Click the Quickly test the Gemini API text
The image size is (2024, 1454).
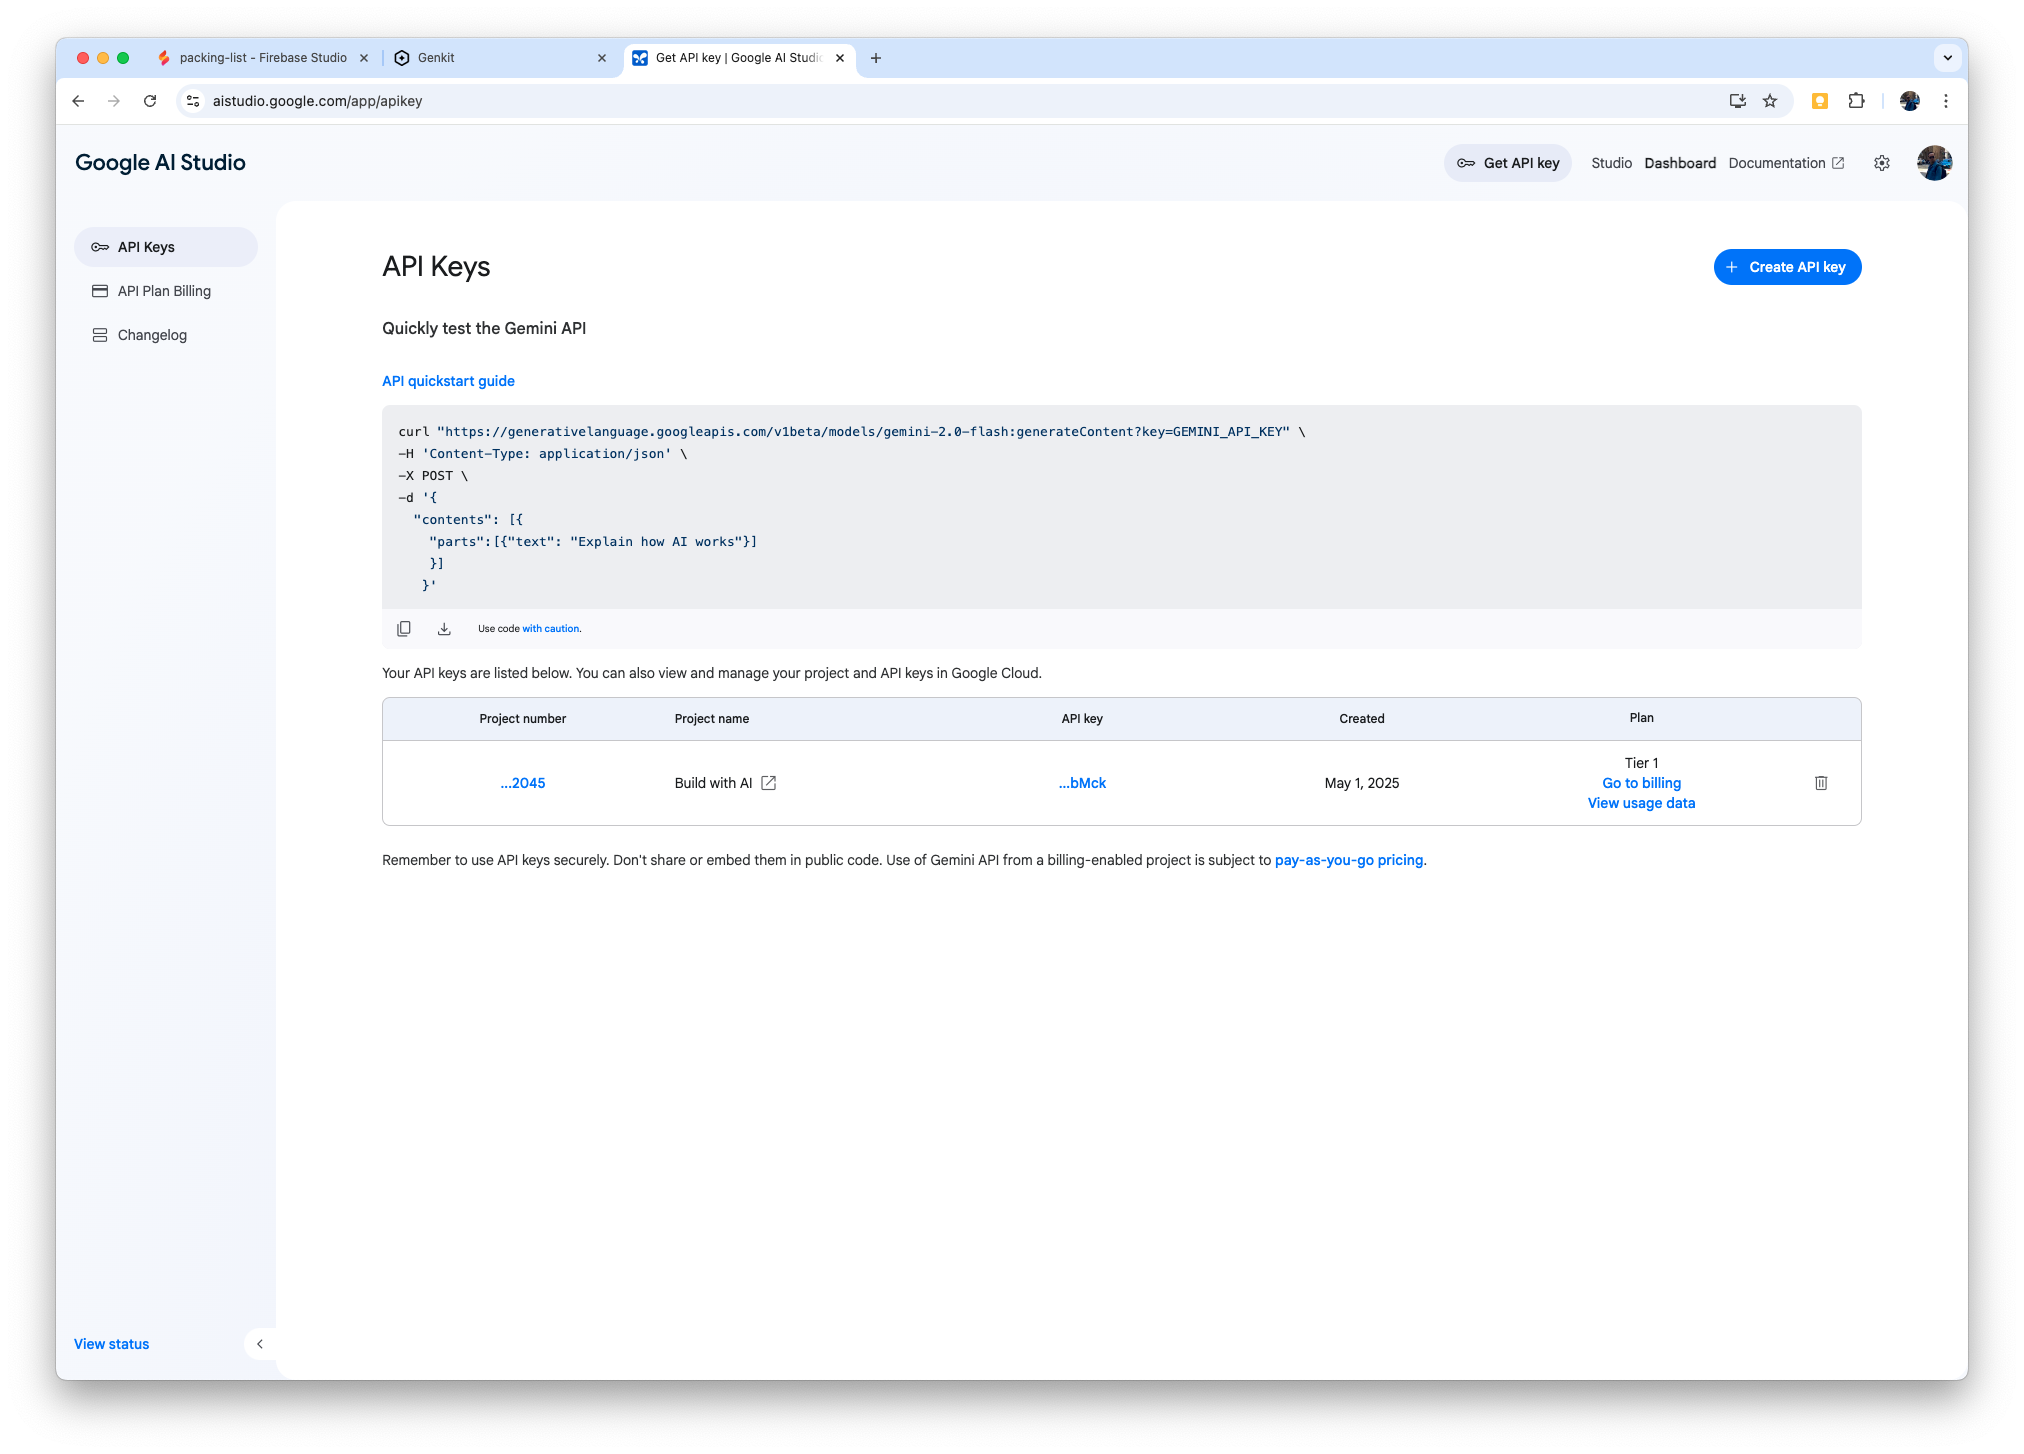coord(484,328)
